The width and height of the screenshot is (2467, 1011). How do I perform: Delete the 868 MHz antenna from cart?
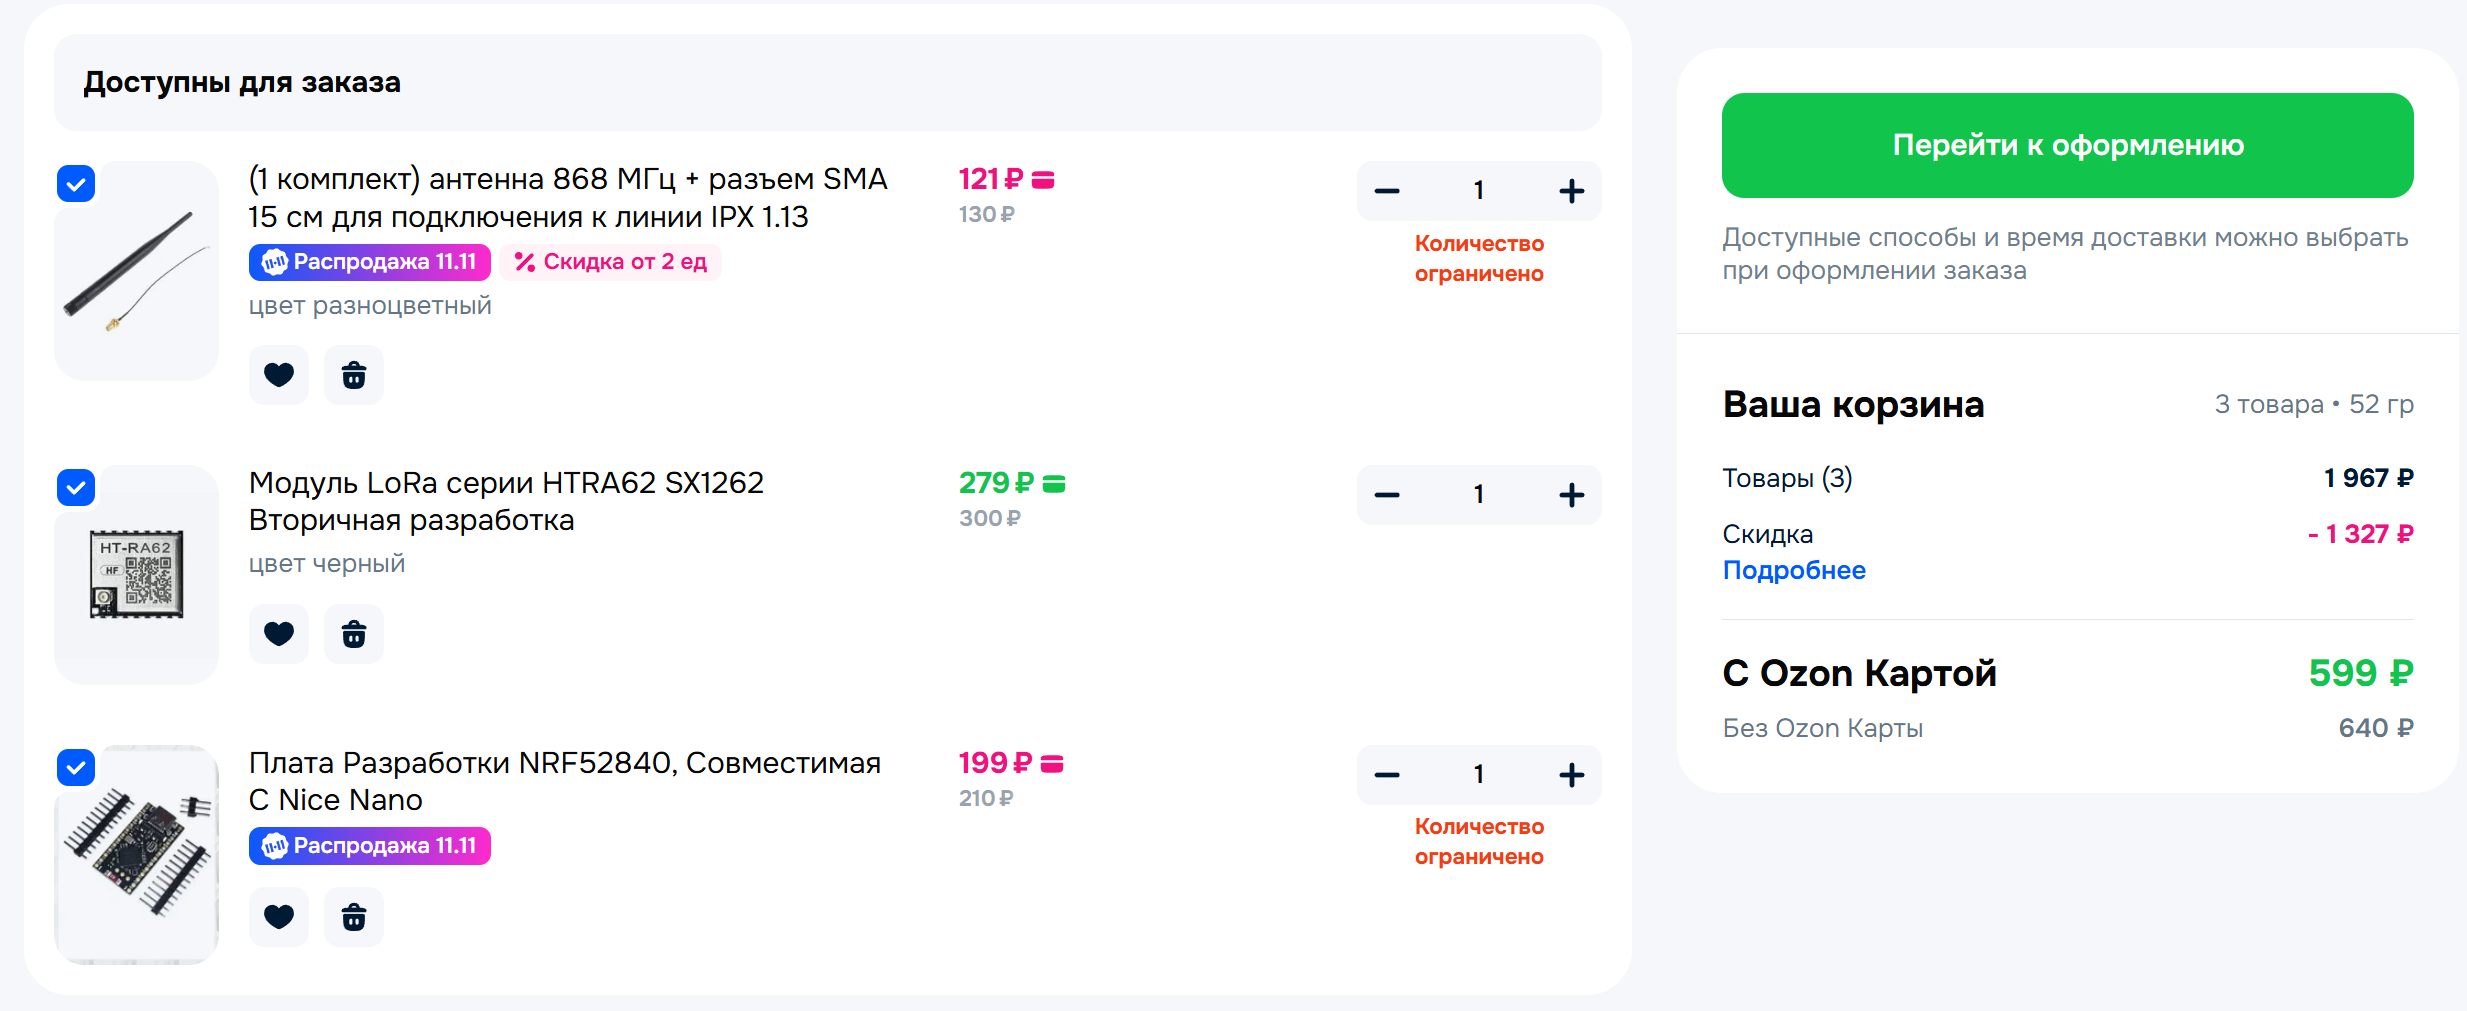pyautogui.click(x=354, y=375)
